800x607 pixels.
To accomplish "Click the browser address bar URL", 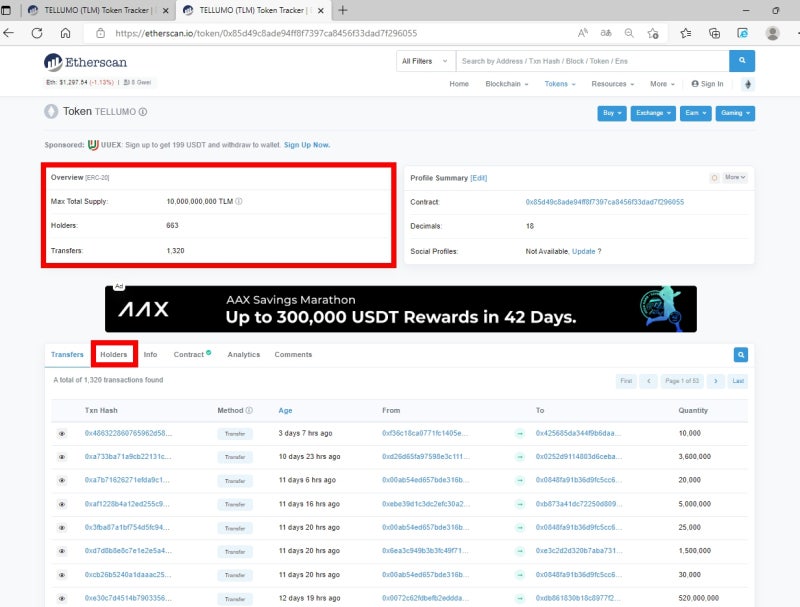I will [266, 33].
